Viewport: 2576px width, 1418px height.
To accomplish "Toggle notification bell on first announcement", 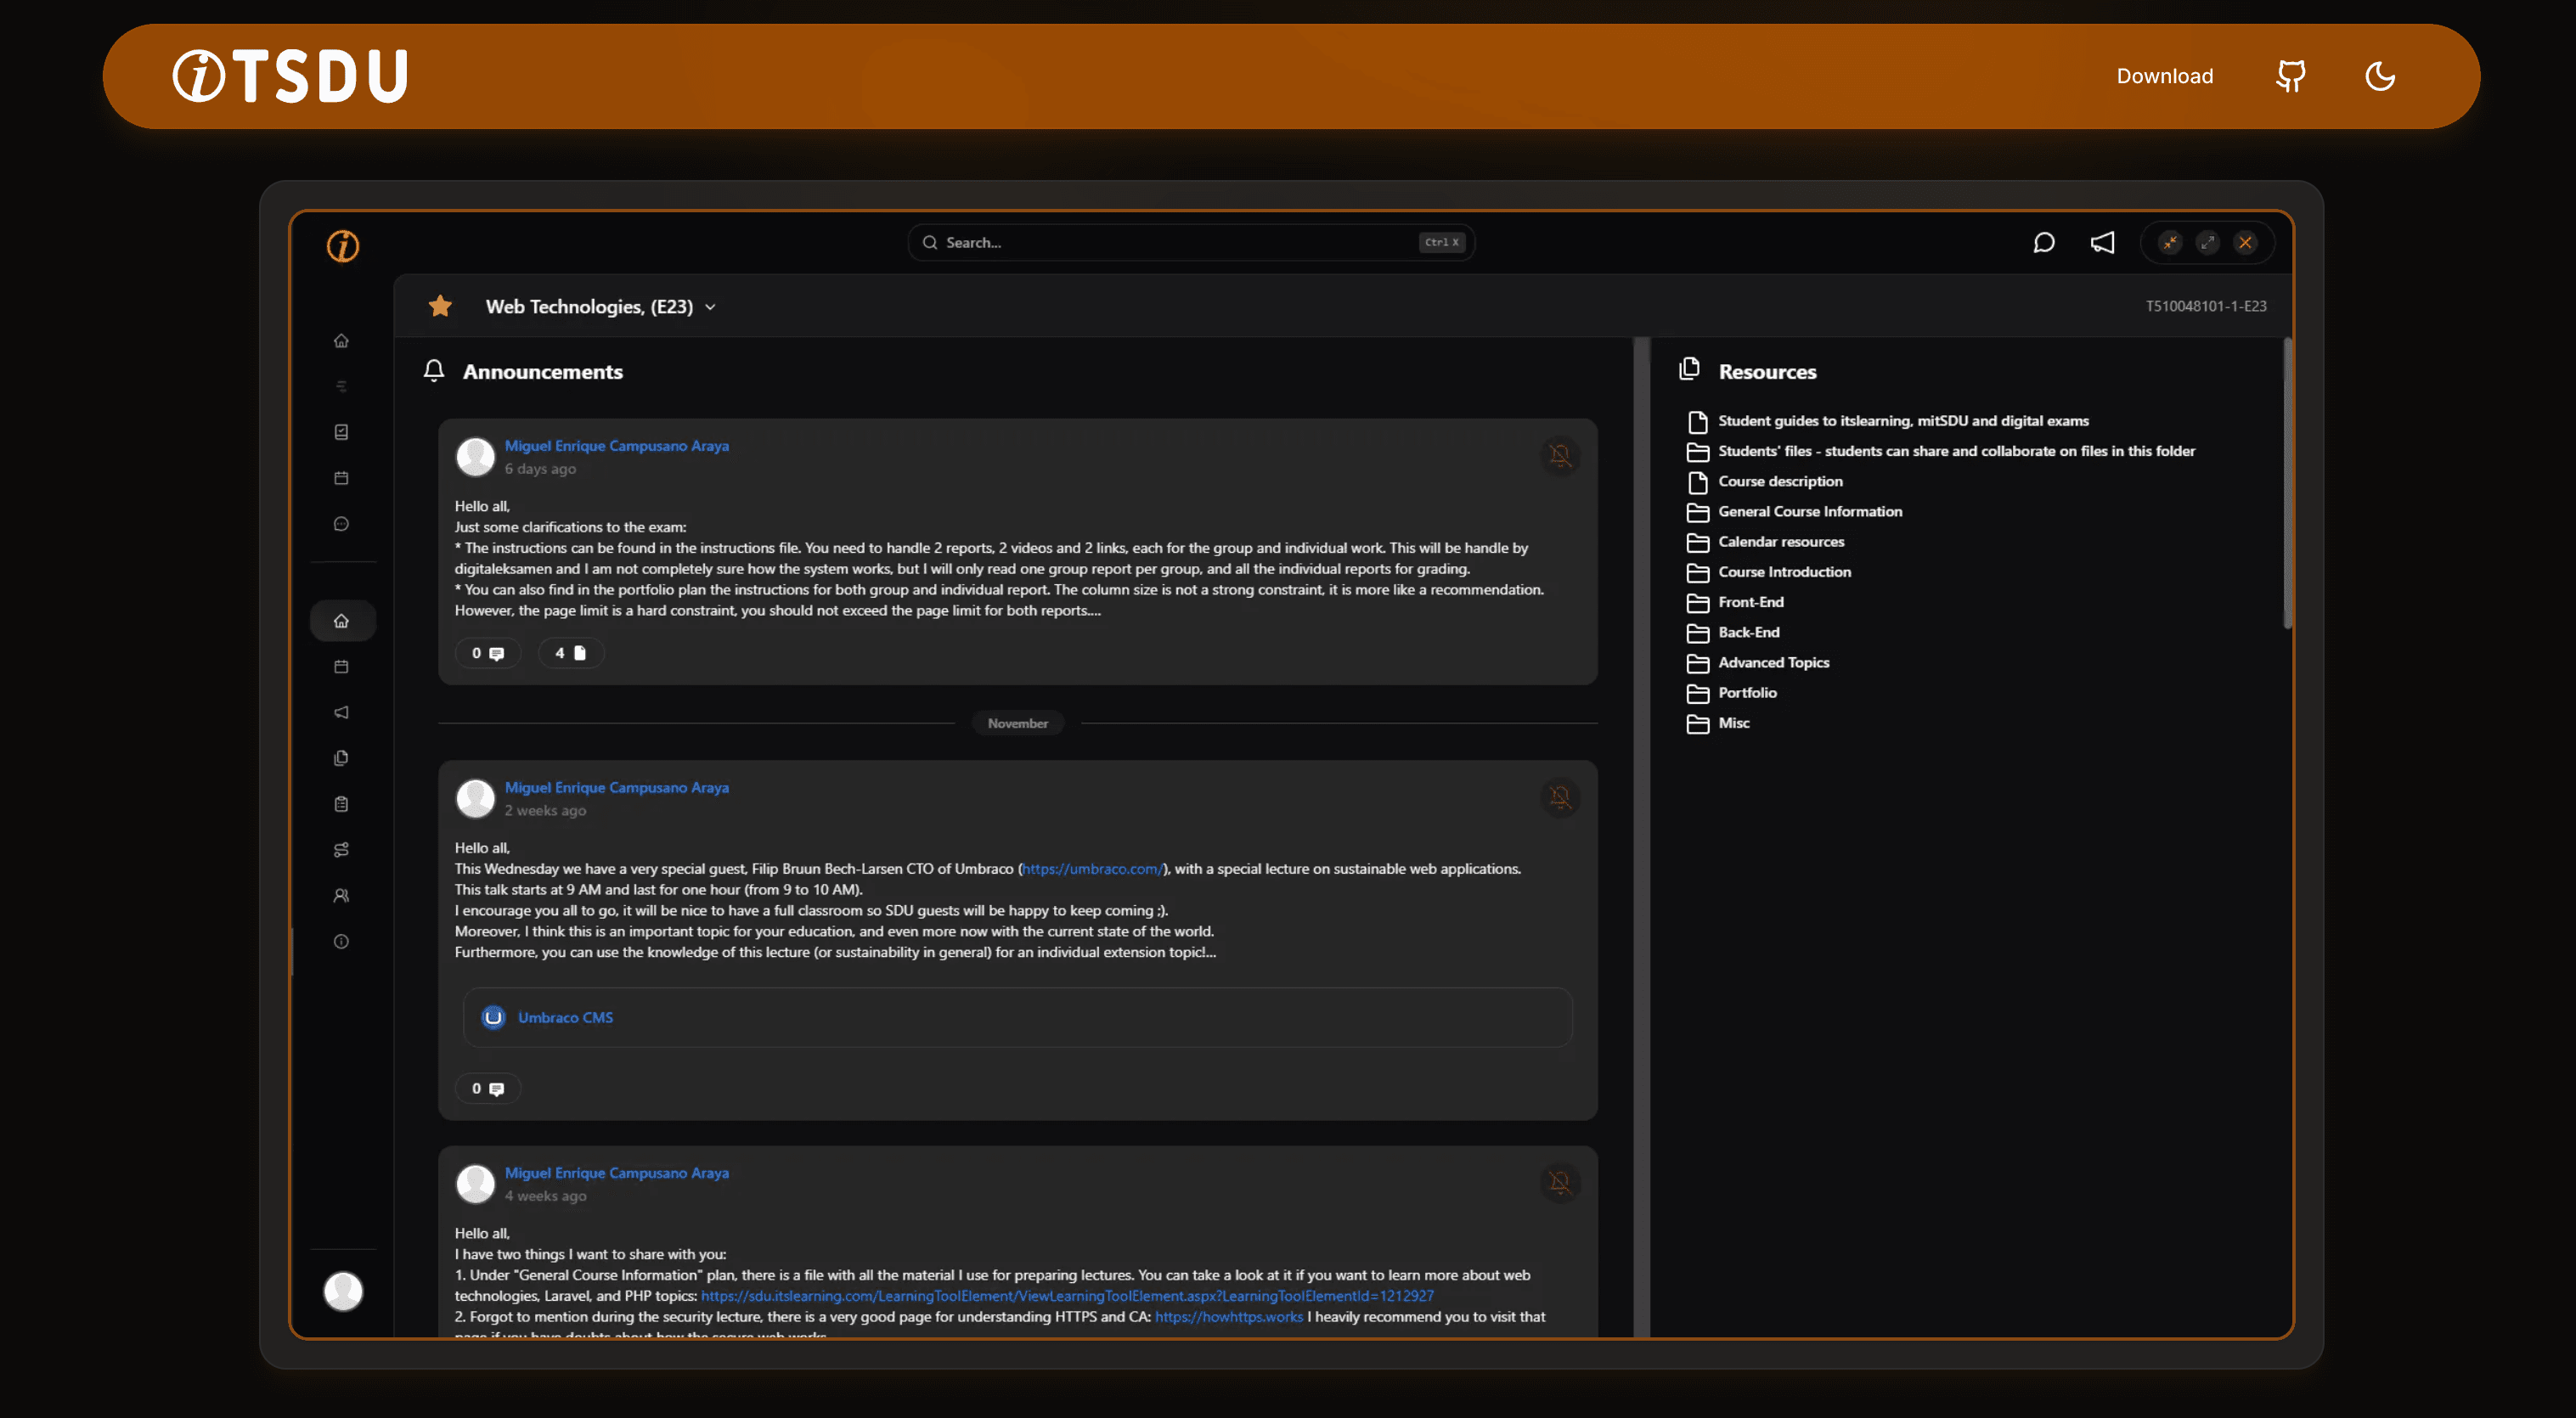I will point(1559,456).
